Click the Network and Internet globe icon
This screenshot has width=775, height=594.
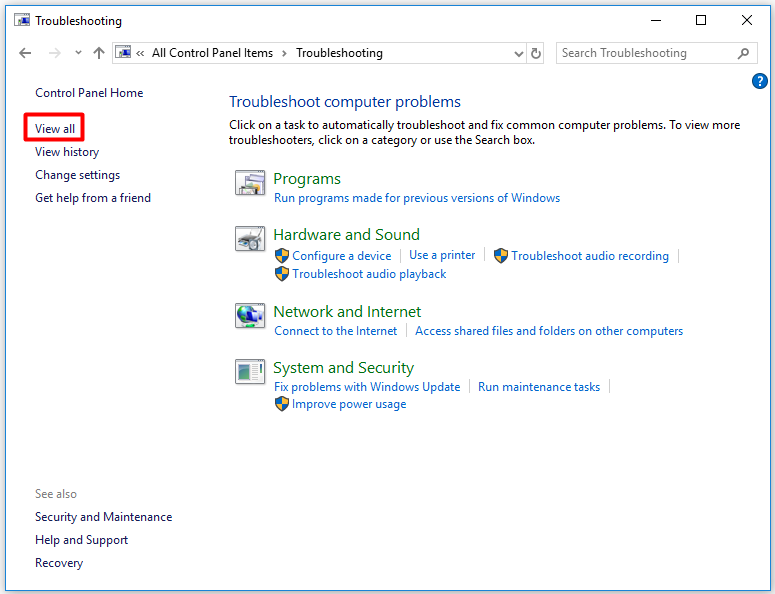tap(250, 316)
